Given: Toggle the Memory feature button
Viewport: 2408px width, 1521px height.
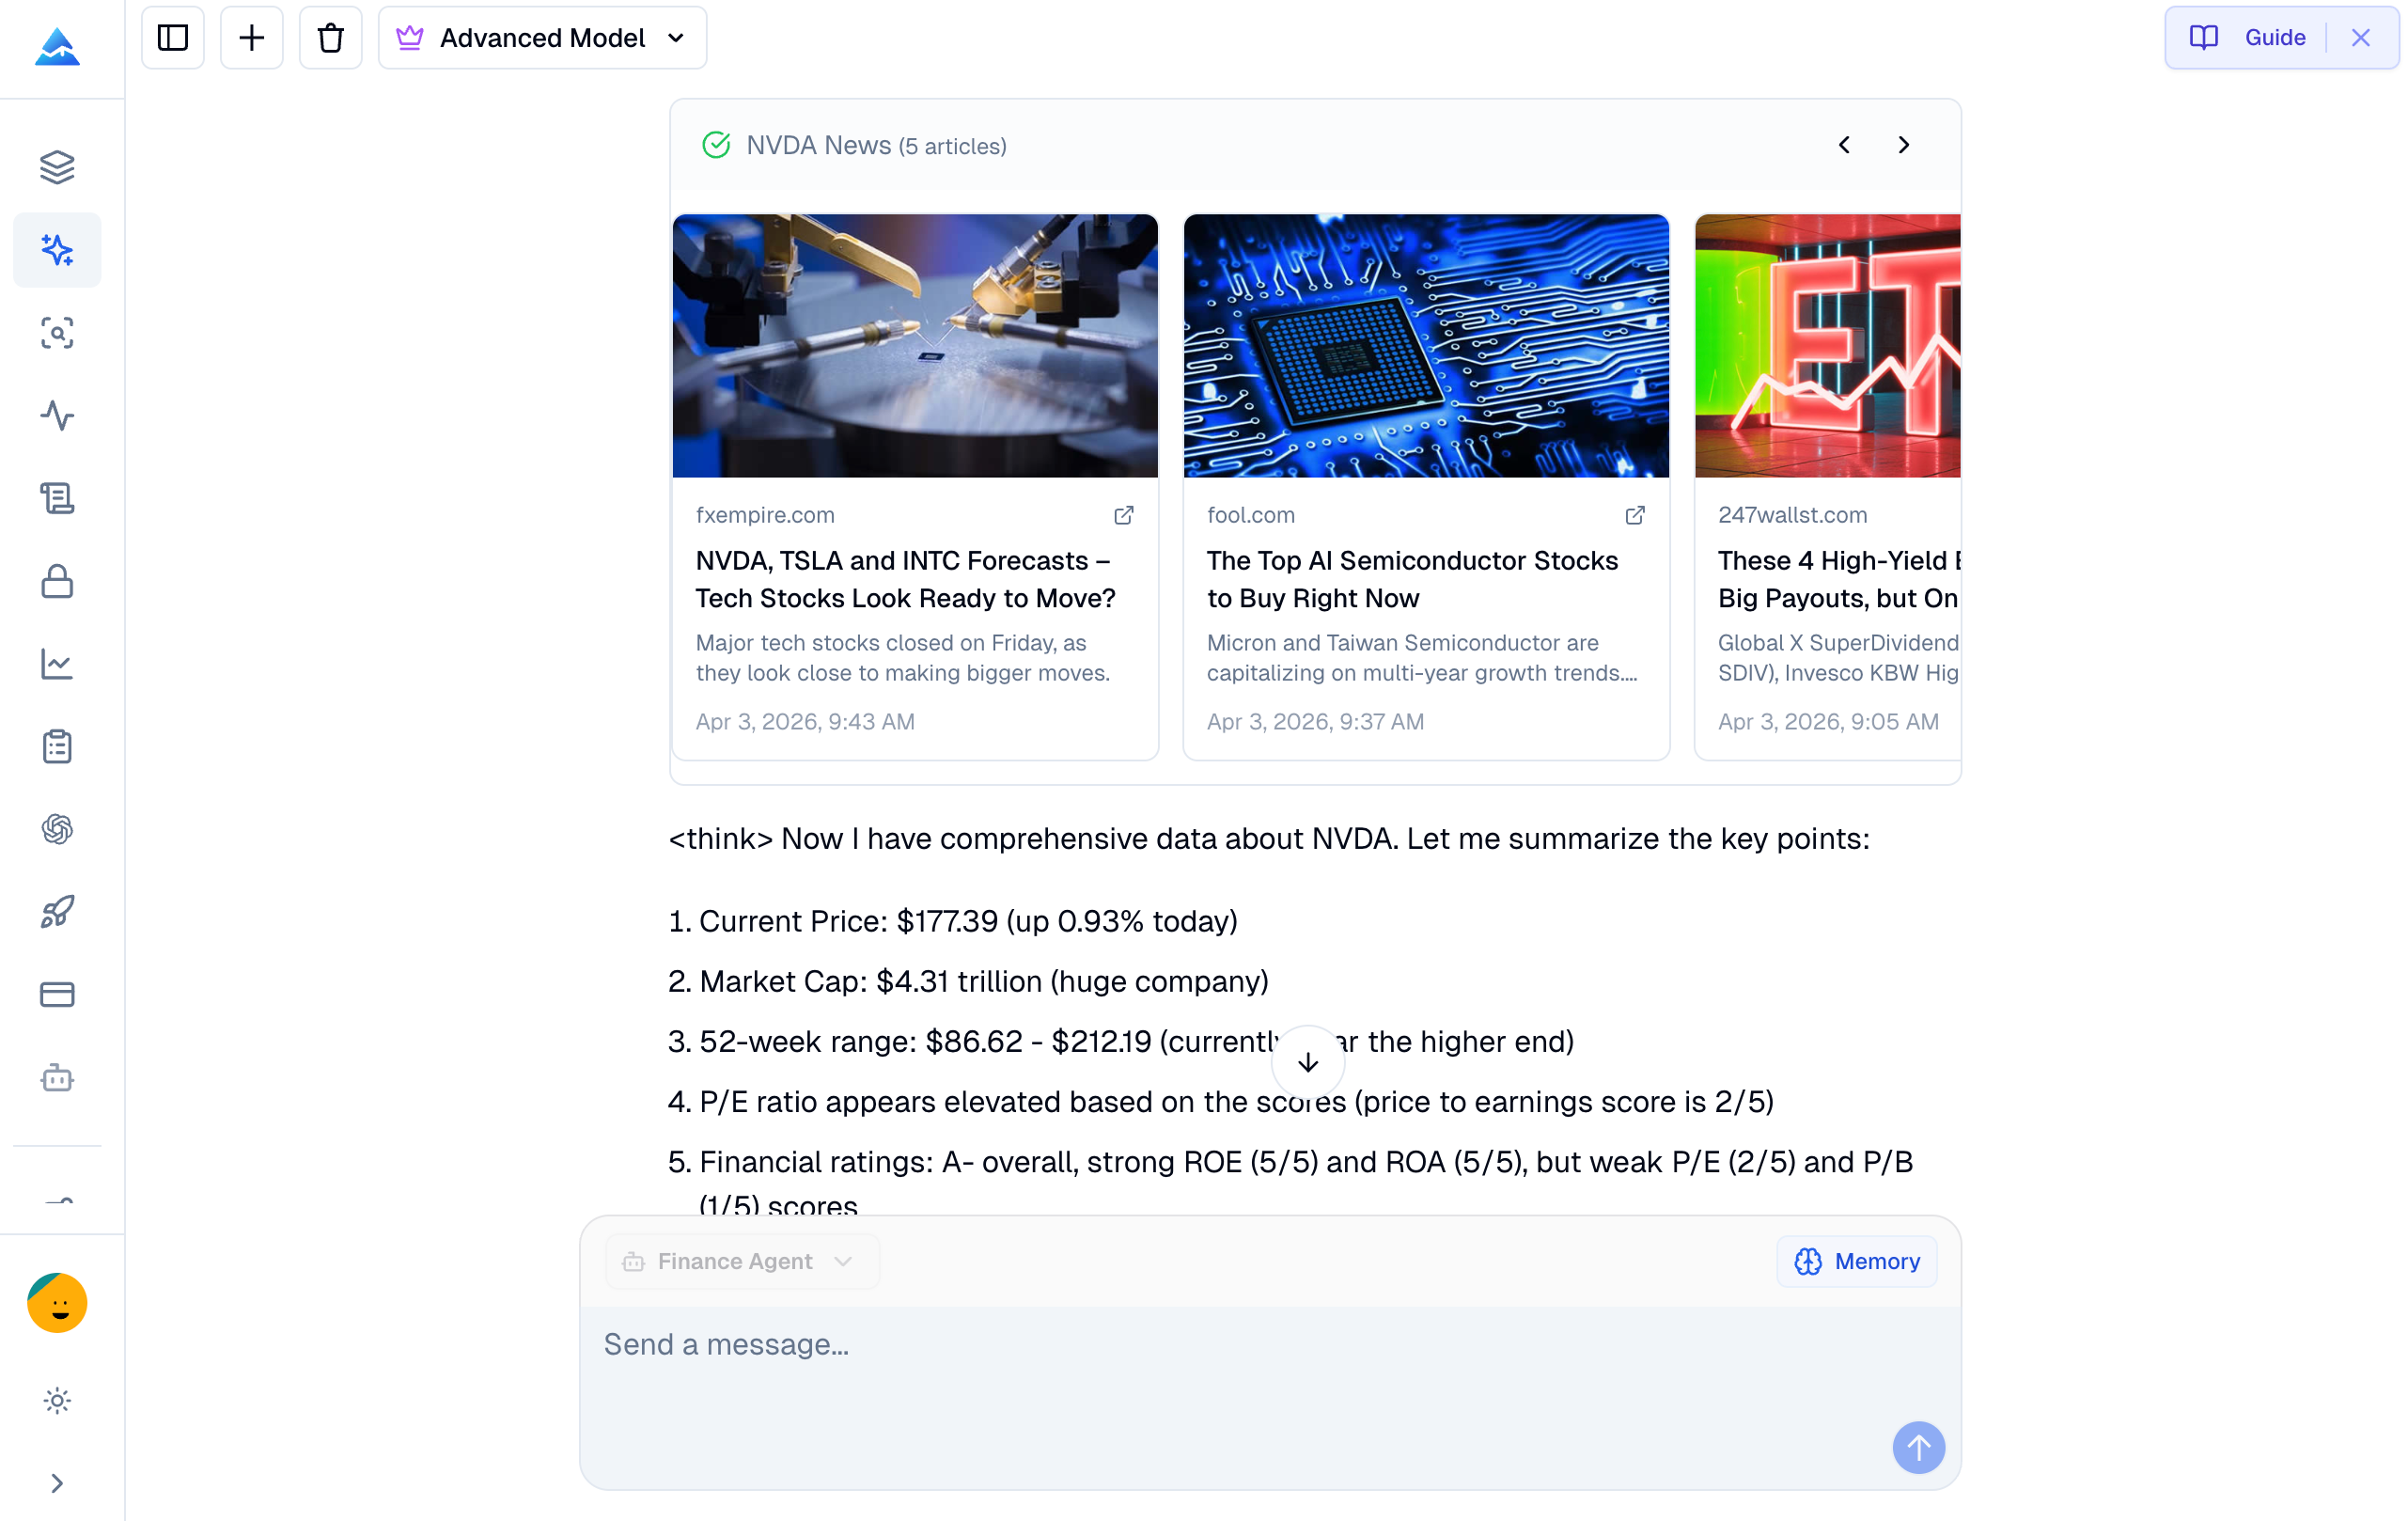Looking at the screenshot, I should 1856,1261.
